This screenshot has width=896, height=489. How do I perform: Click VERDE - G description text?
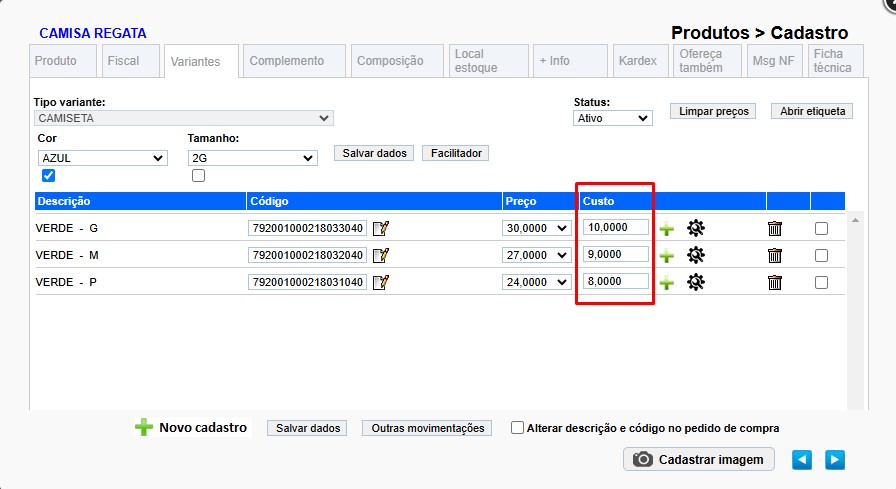pyautogui.click(x=67, y=229)
